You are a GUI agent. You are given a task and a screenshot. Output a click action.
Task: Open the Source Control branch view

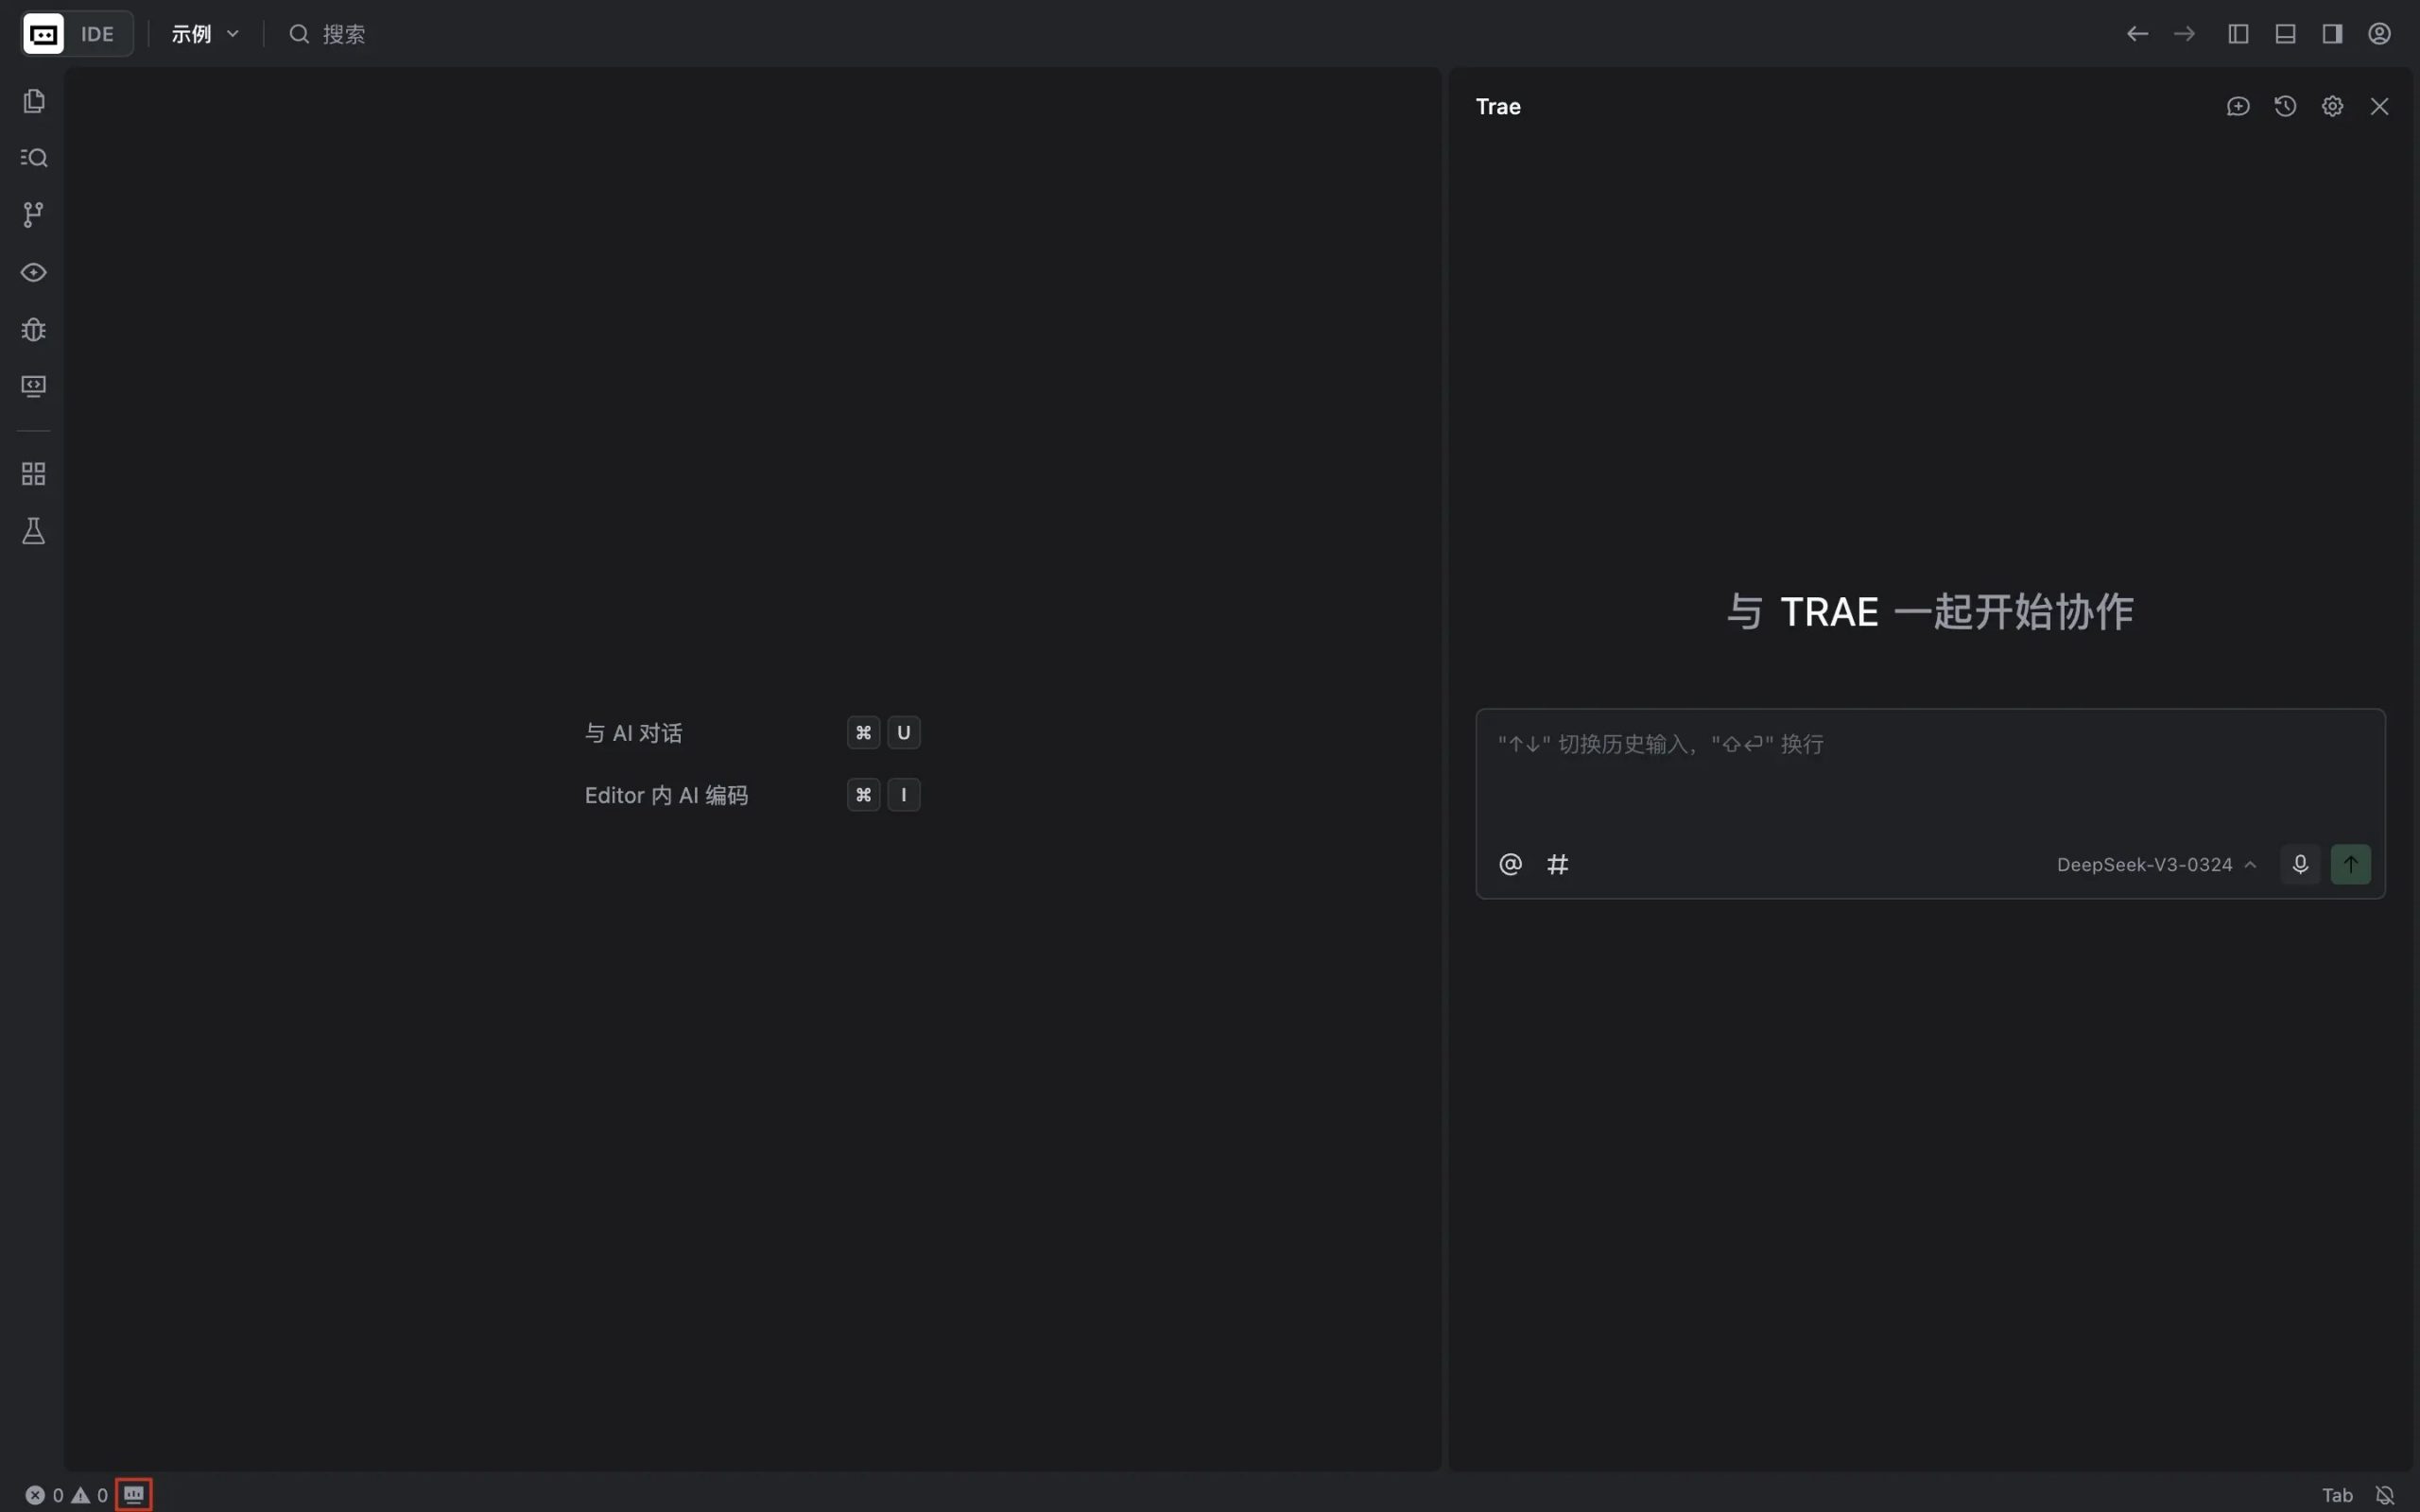point(34,215)
